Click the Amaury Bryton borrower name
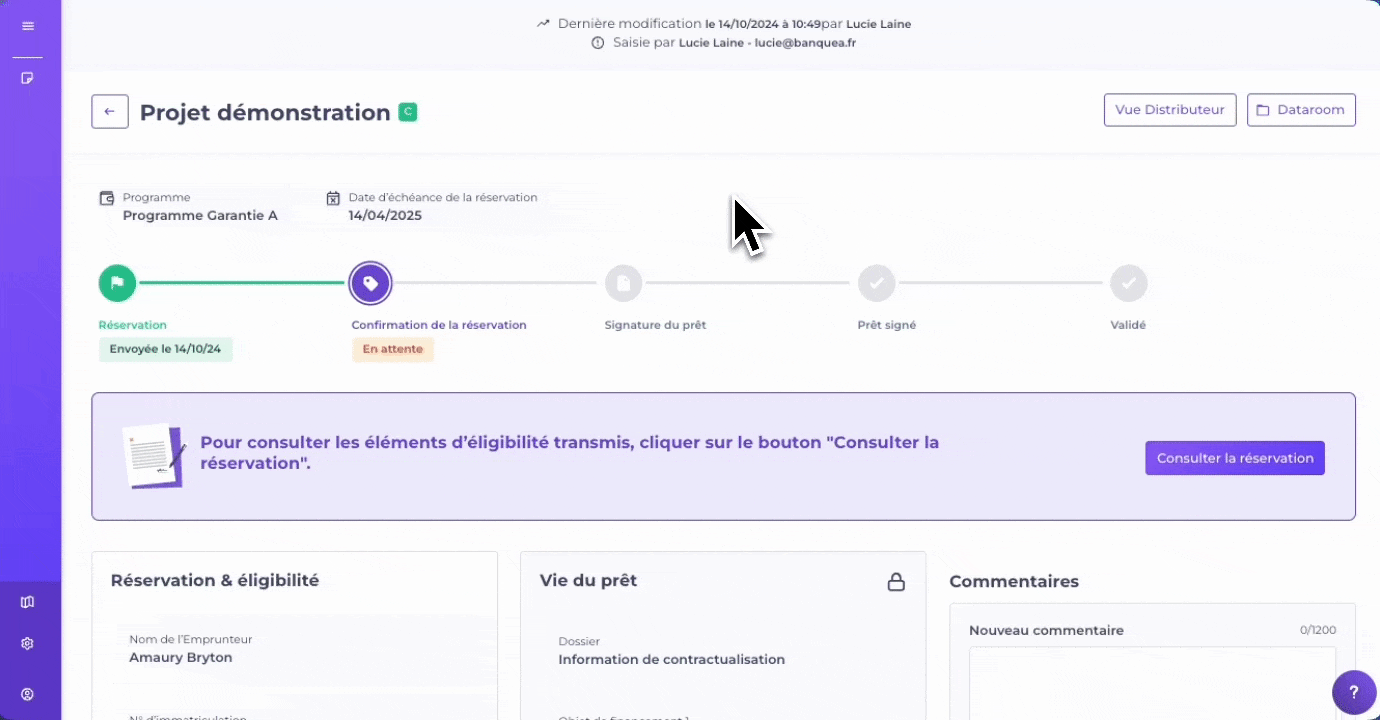This screenshot has height=720, width=1380. (x=181, y=658)
